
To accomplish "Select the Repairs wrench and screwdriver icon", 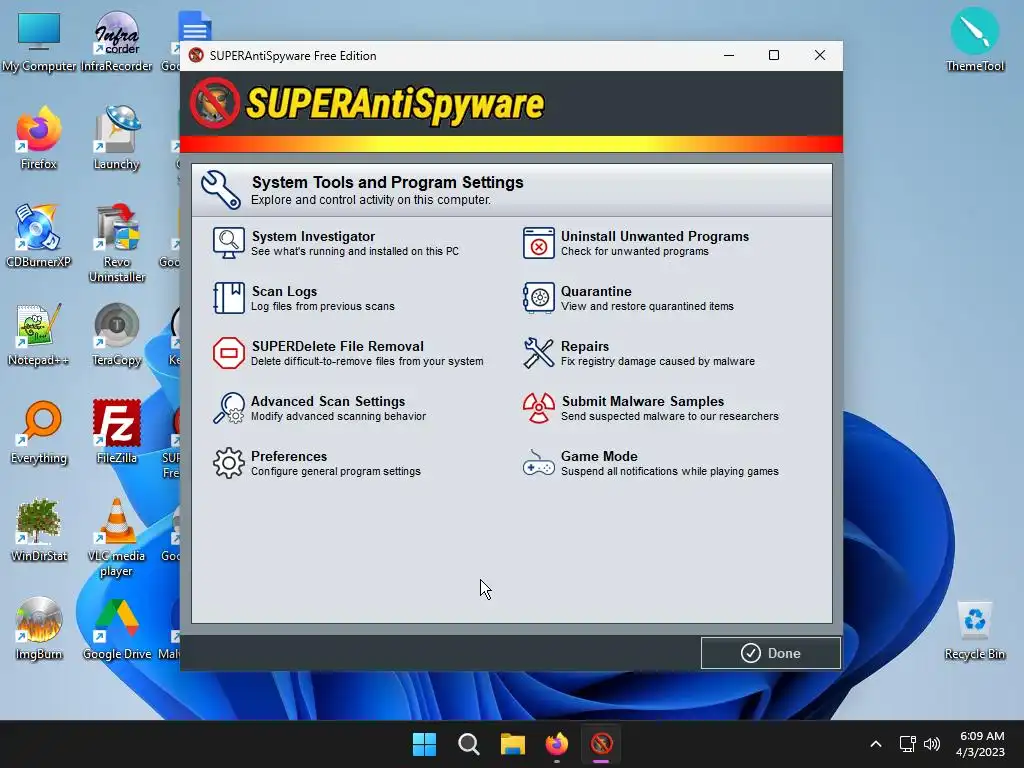I will pos(538,353).
